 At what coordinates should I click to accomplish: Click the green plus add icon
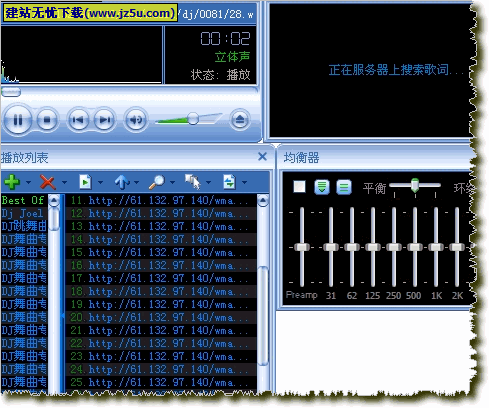[12, 182]
